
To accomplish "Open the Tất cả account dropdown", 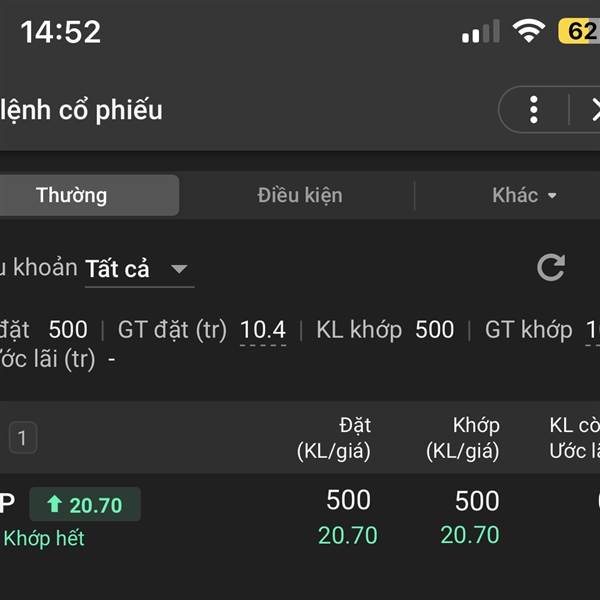I will pyautogui.click(x=137, y=269).
